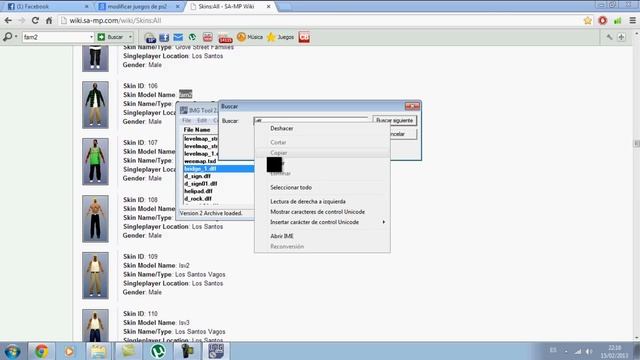
Task: Switch to the modificar juegos de ps2 tab
Action: [138, 7]
